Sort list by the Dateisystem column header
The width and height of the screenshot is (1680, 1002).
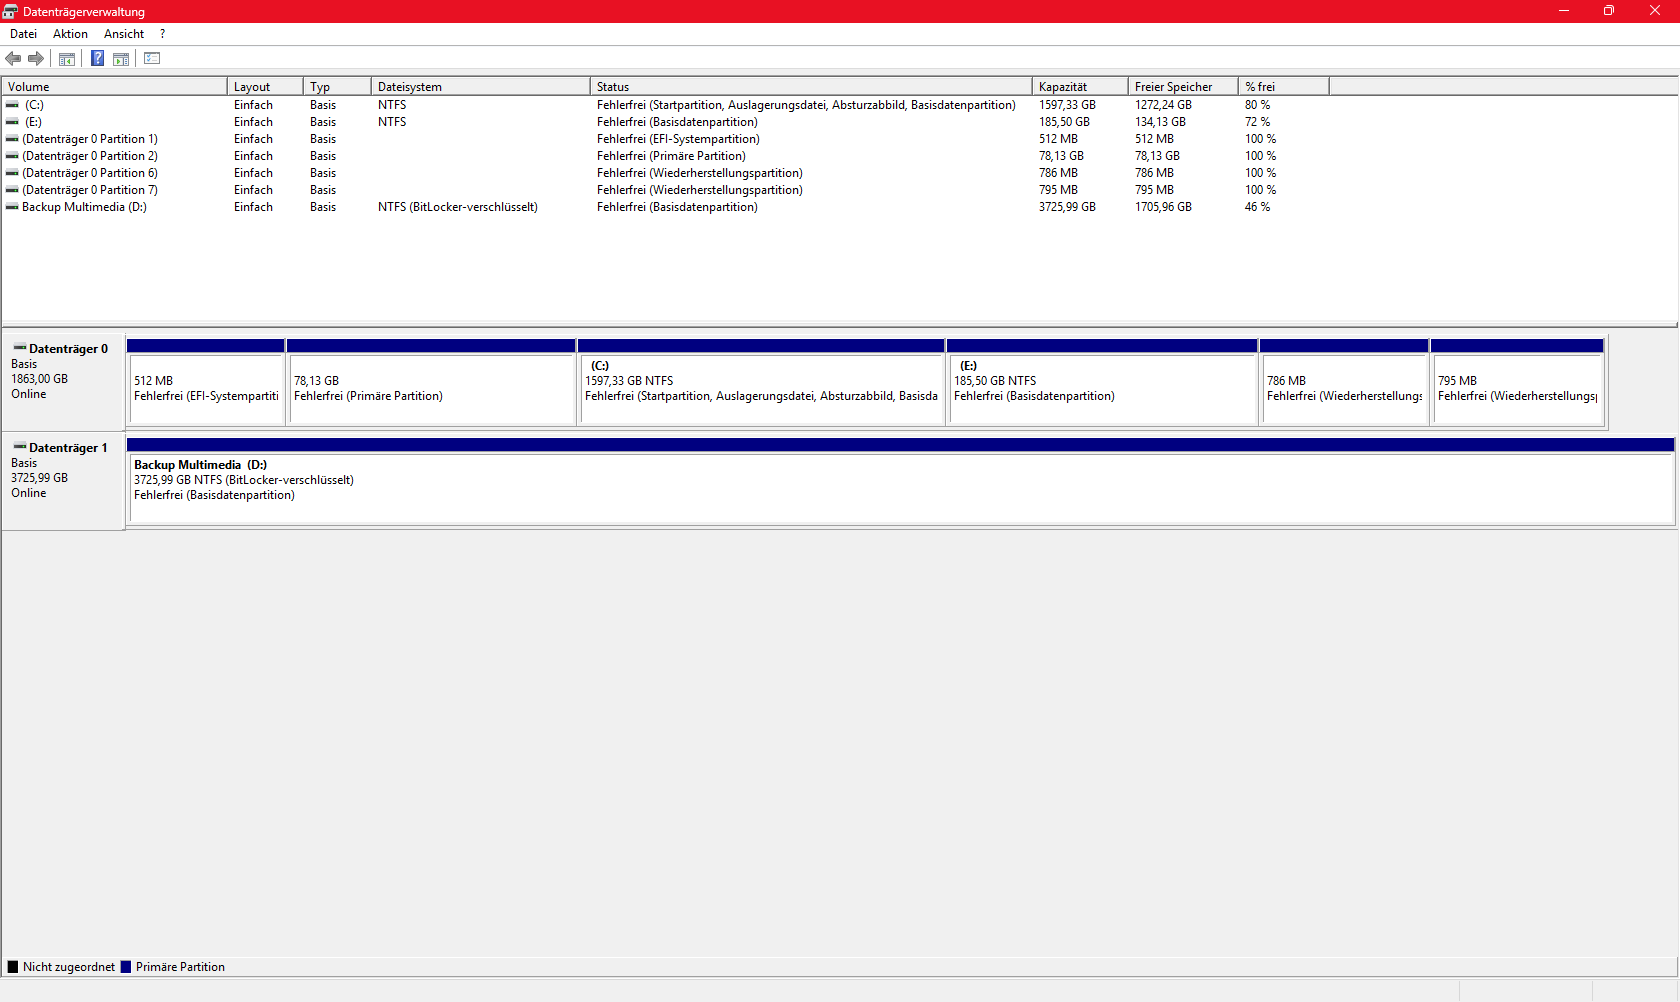[x=481, y=87]
